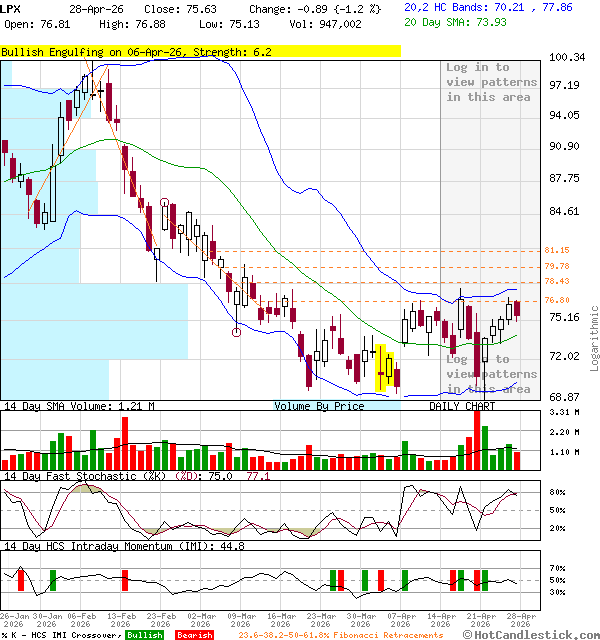Click the Volume By Price label
The height and width of the screenshot is (640, 600).
320,406
